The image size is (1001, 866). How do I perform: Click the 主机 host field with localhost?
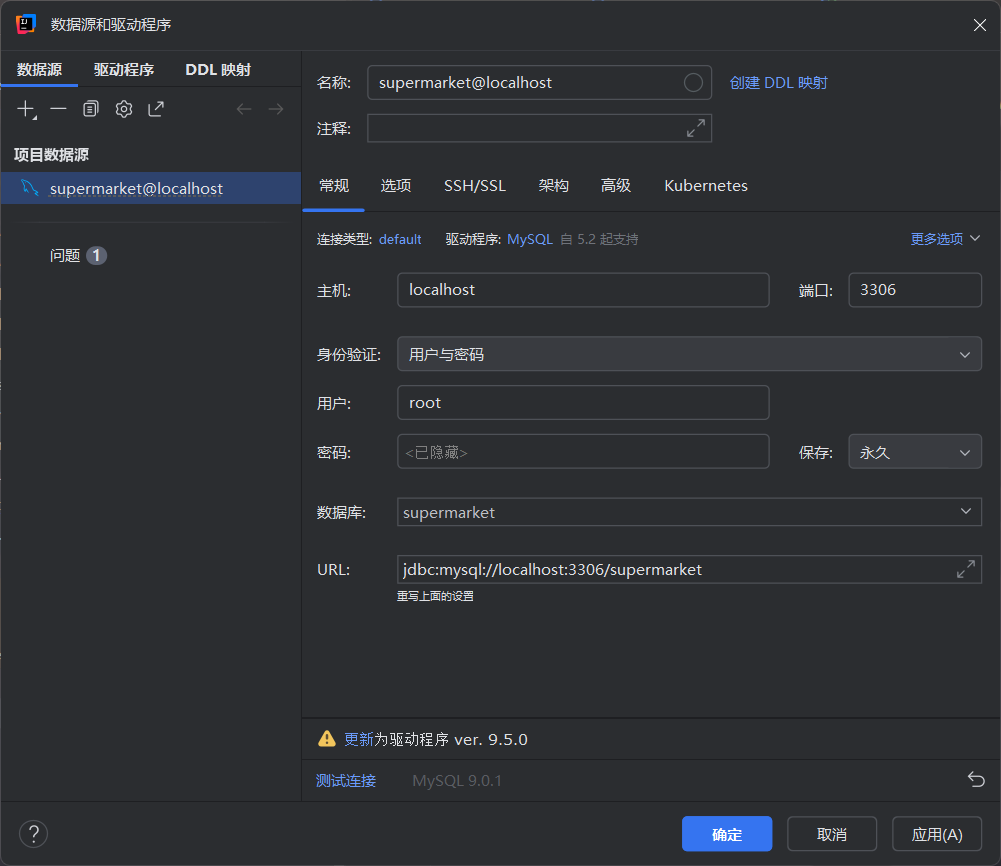pos(583,290)
